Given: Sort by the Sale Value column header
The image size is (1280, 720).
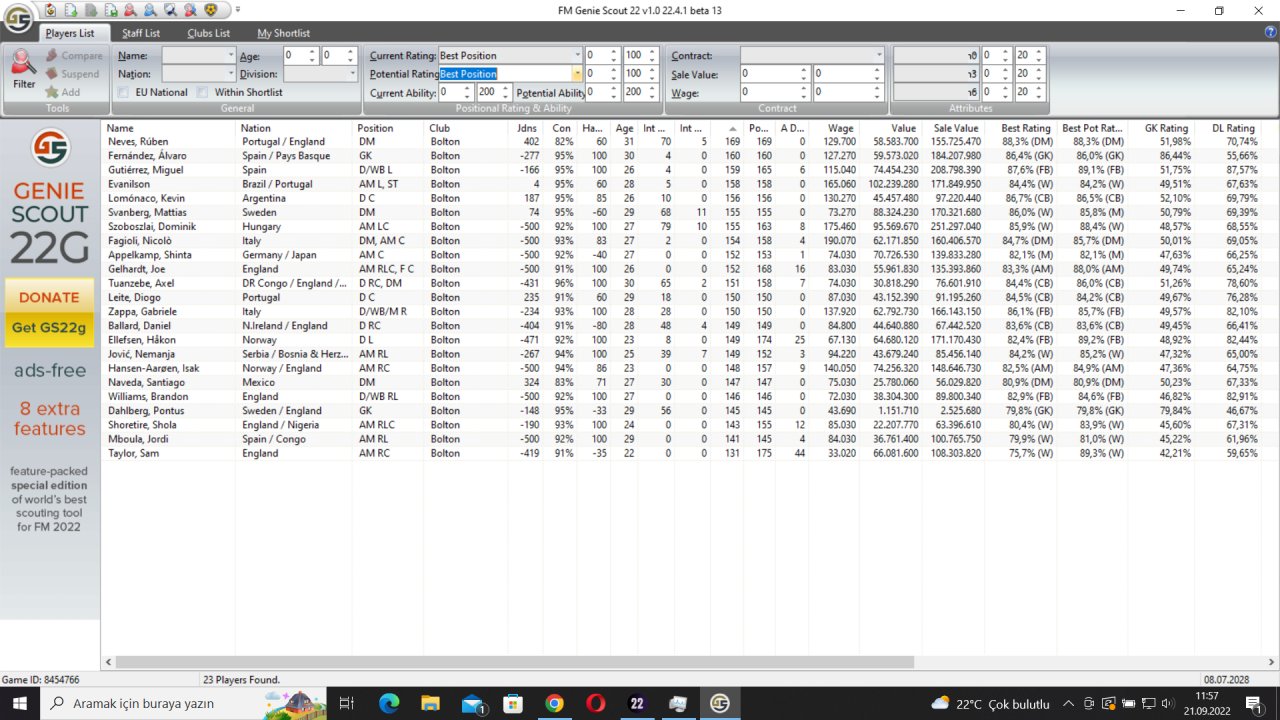Looking at the screenshot, I should pyautogui.click(x=953, y=128).
